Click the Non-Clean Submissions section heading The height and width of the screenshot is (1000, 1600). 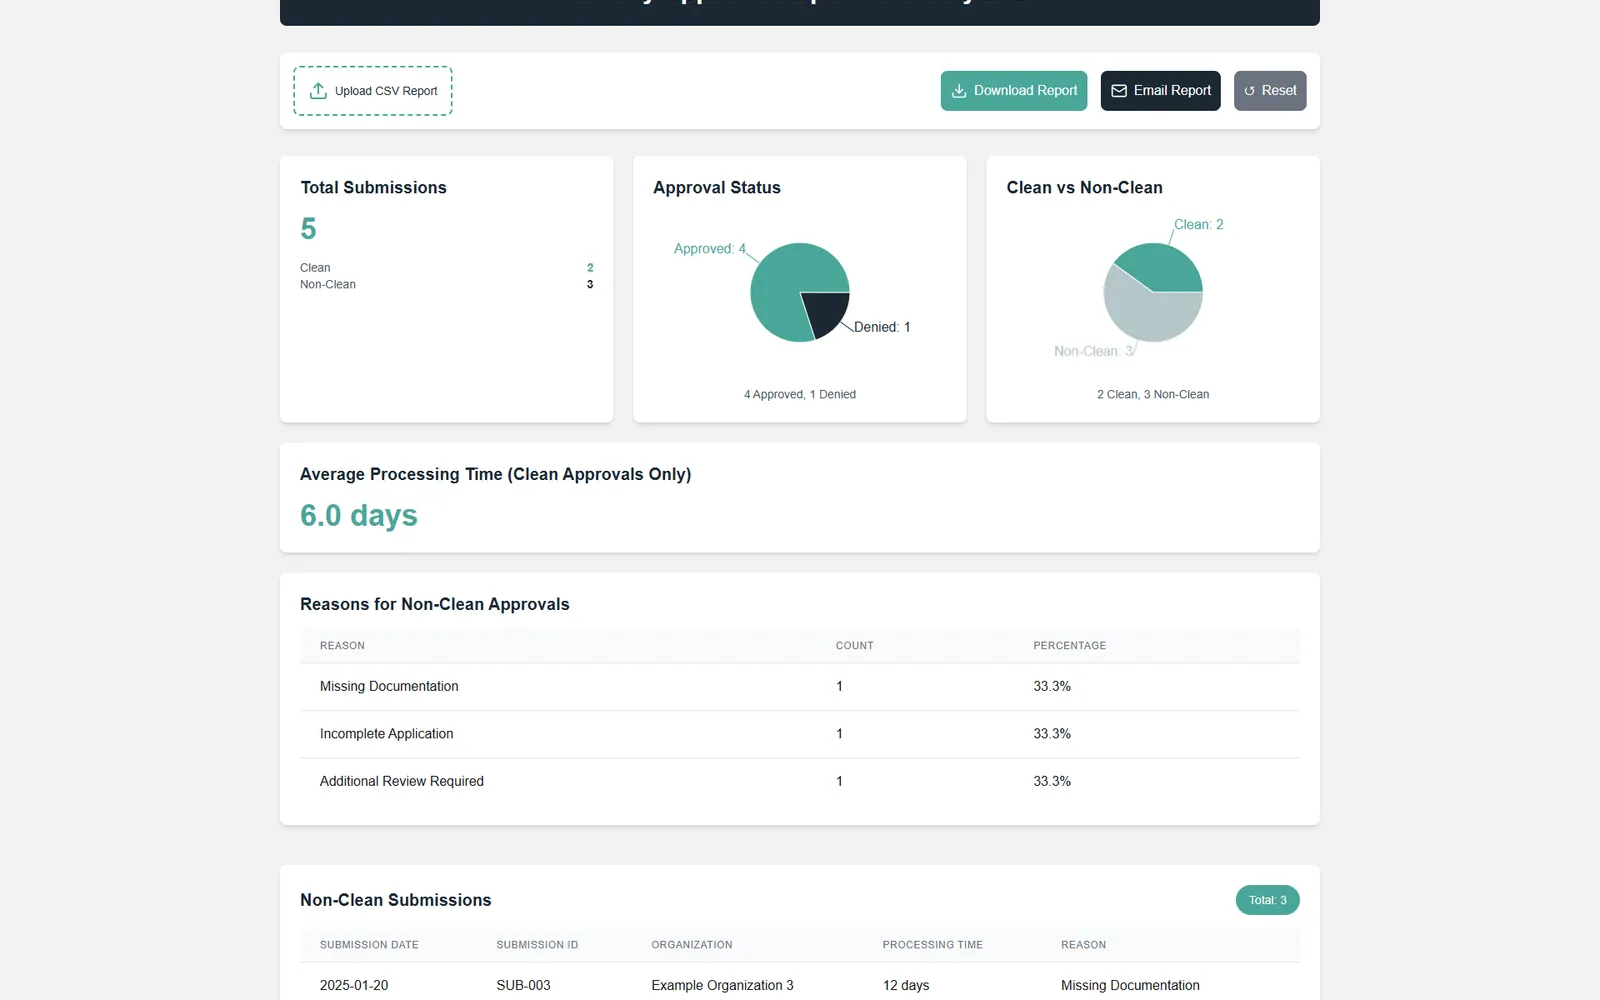(x=396, y=901)
